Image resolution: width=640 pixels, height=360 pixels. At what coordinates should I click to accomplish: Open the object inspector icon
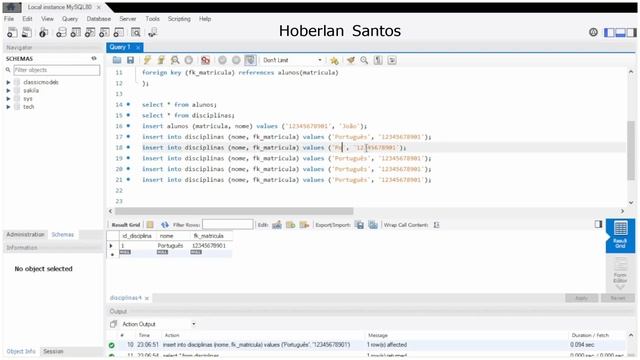coord(43,33)
